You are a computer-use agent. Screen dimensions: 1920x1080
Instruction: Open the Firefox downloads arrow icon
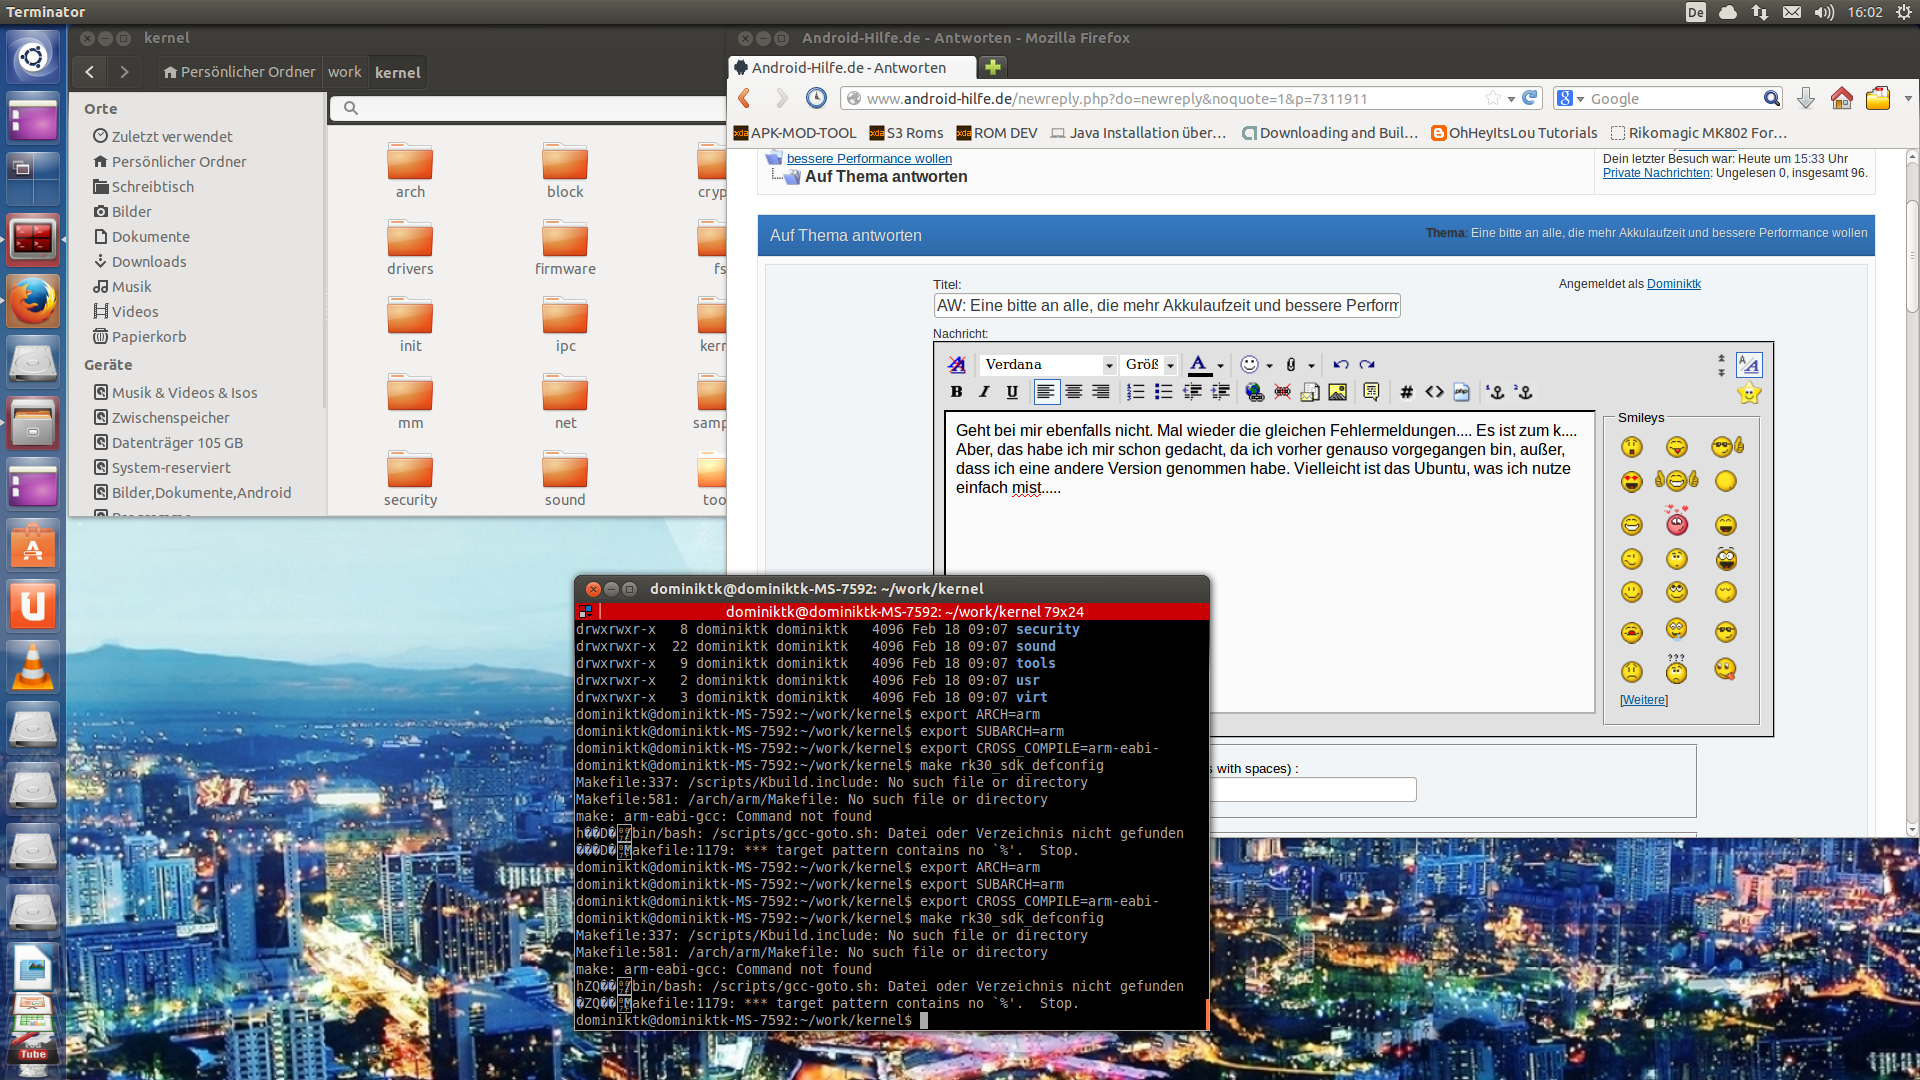pos(1805,98)
